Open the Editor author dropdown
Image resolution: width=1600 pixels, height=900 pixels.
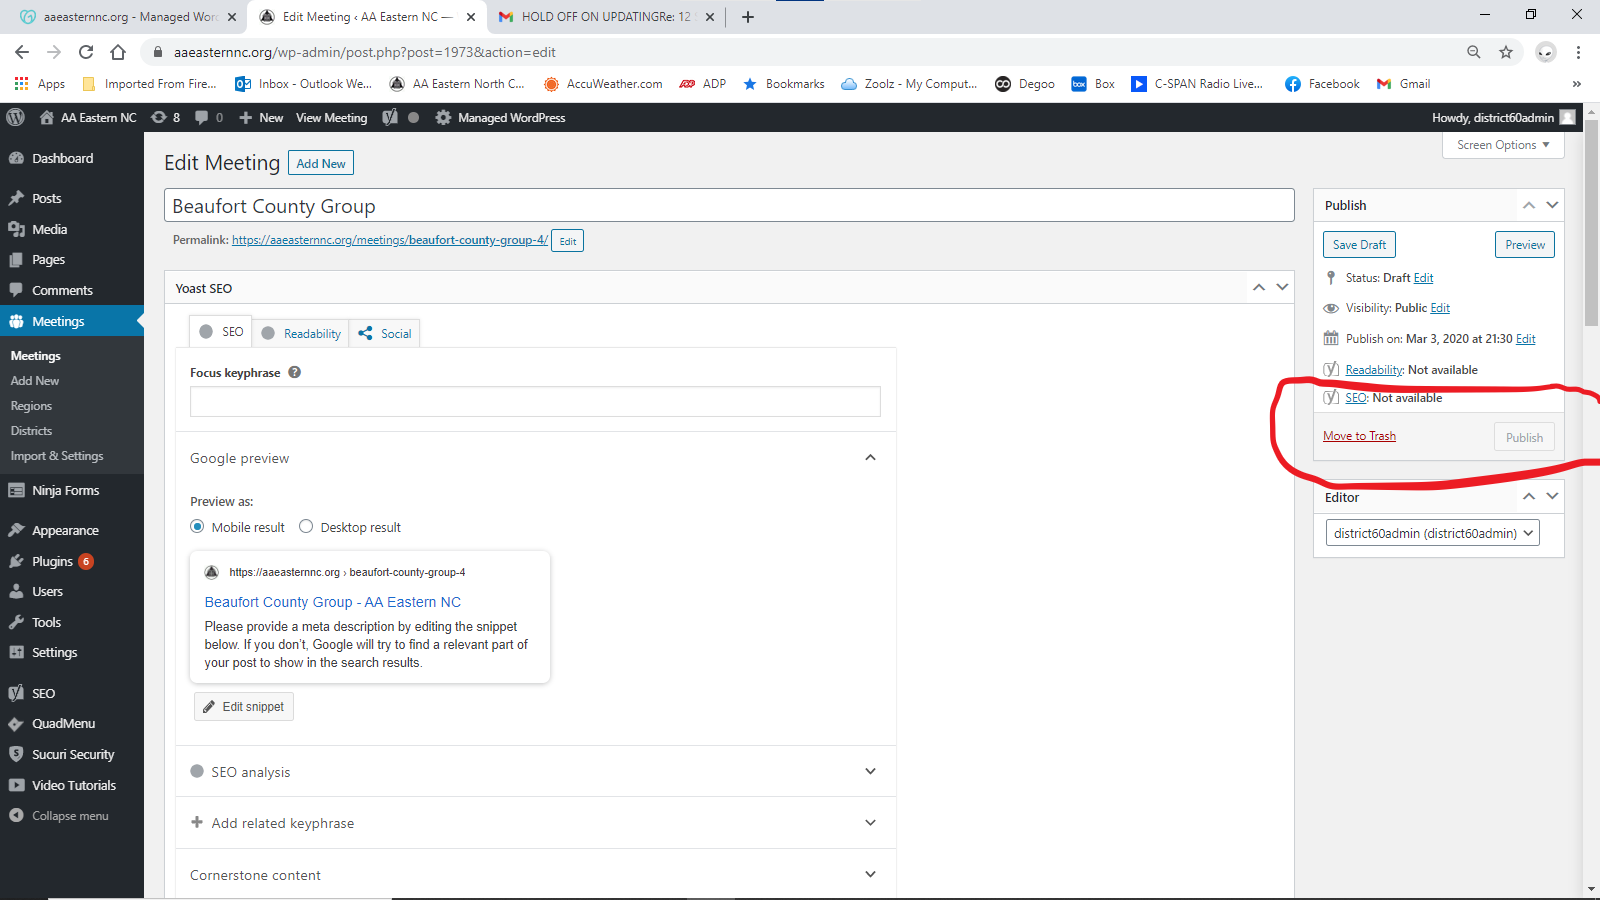1431,532
